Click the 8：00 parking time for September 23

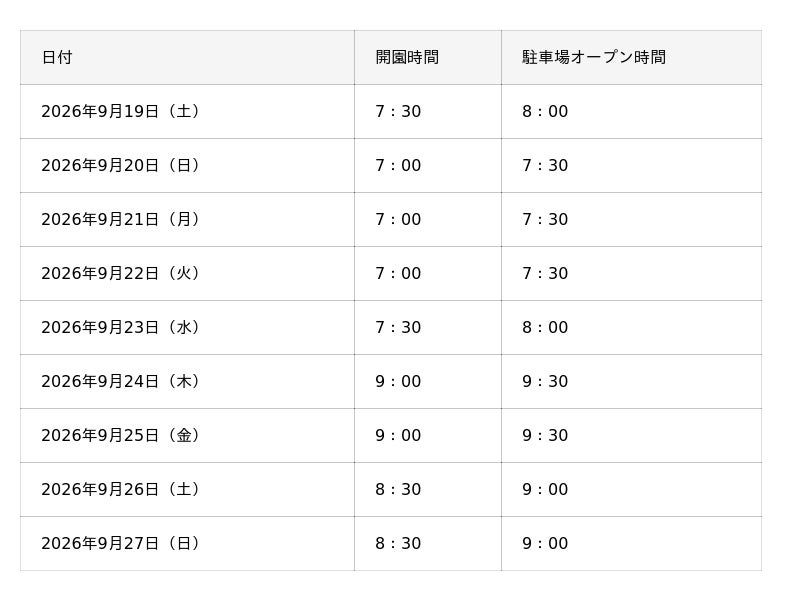click(x=545, y=328)
